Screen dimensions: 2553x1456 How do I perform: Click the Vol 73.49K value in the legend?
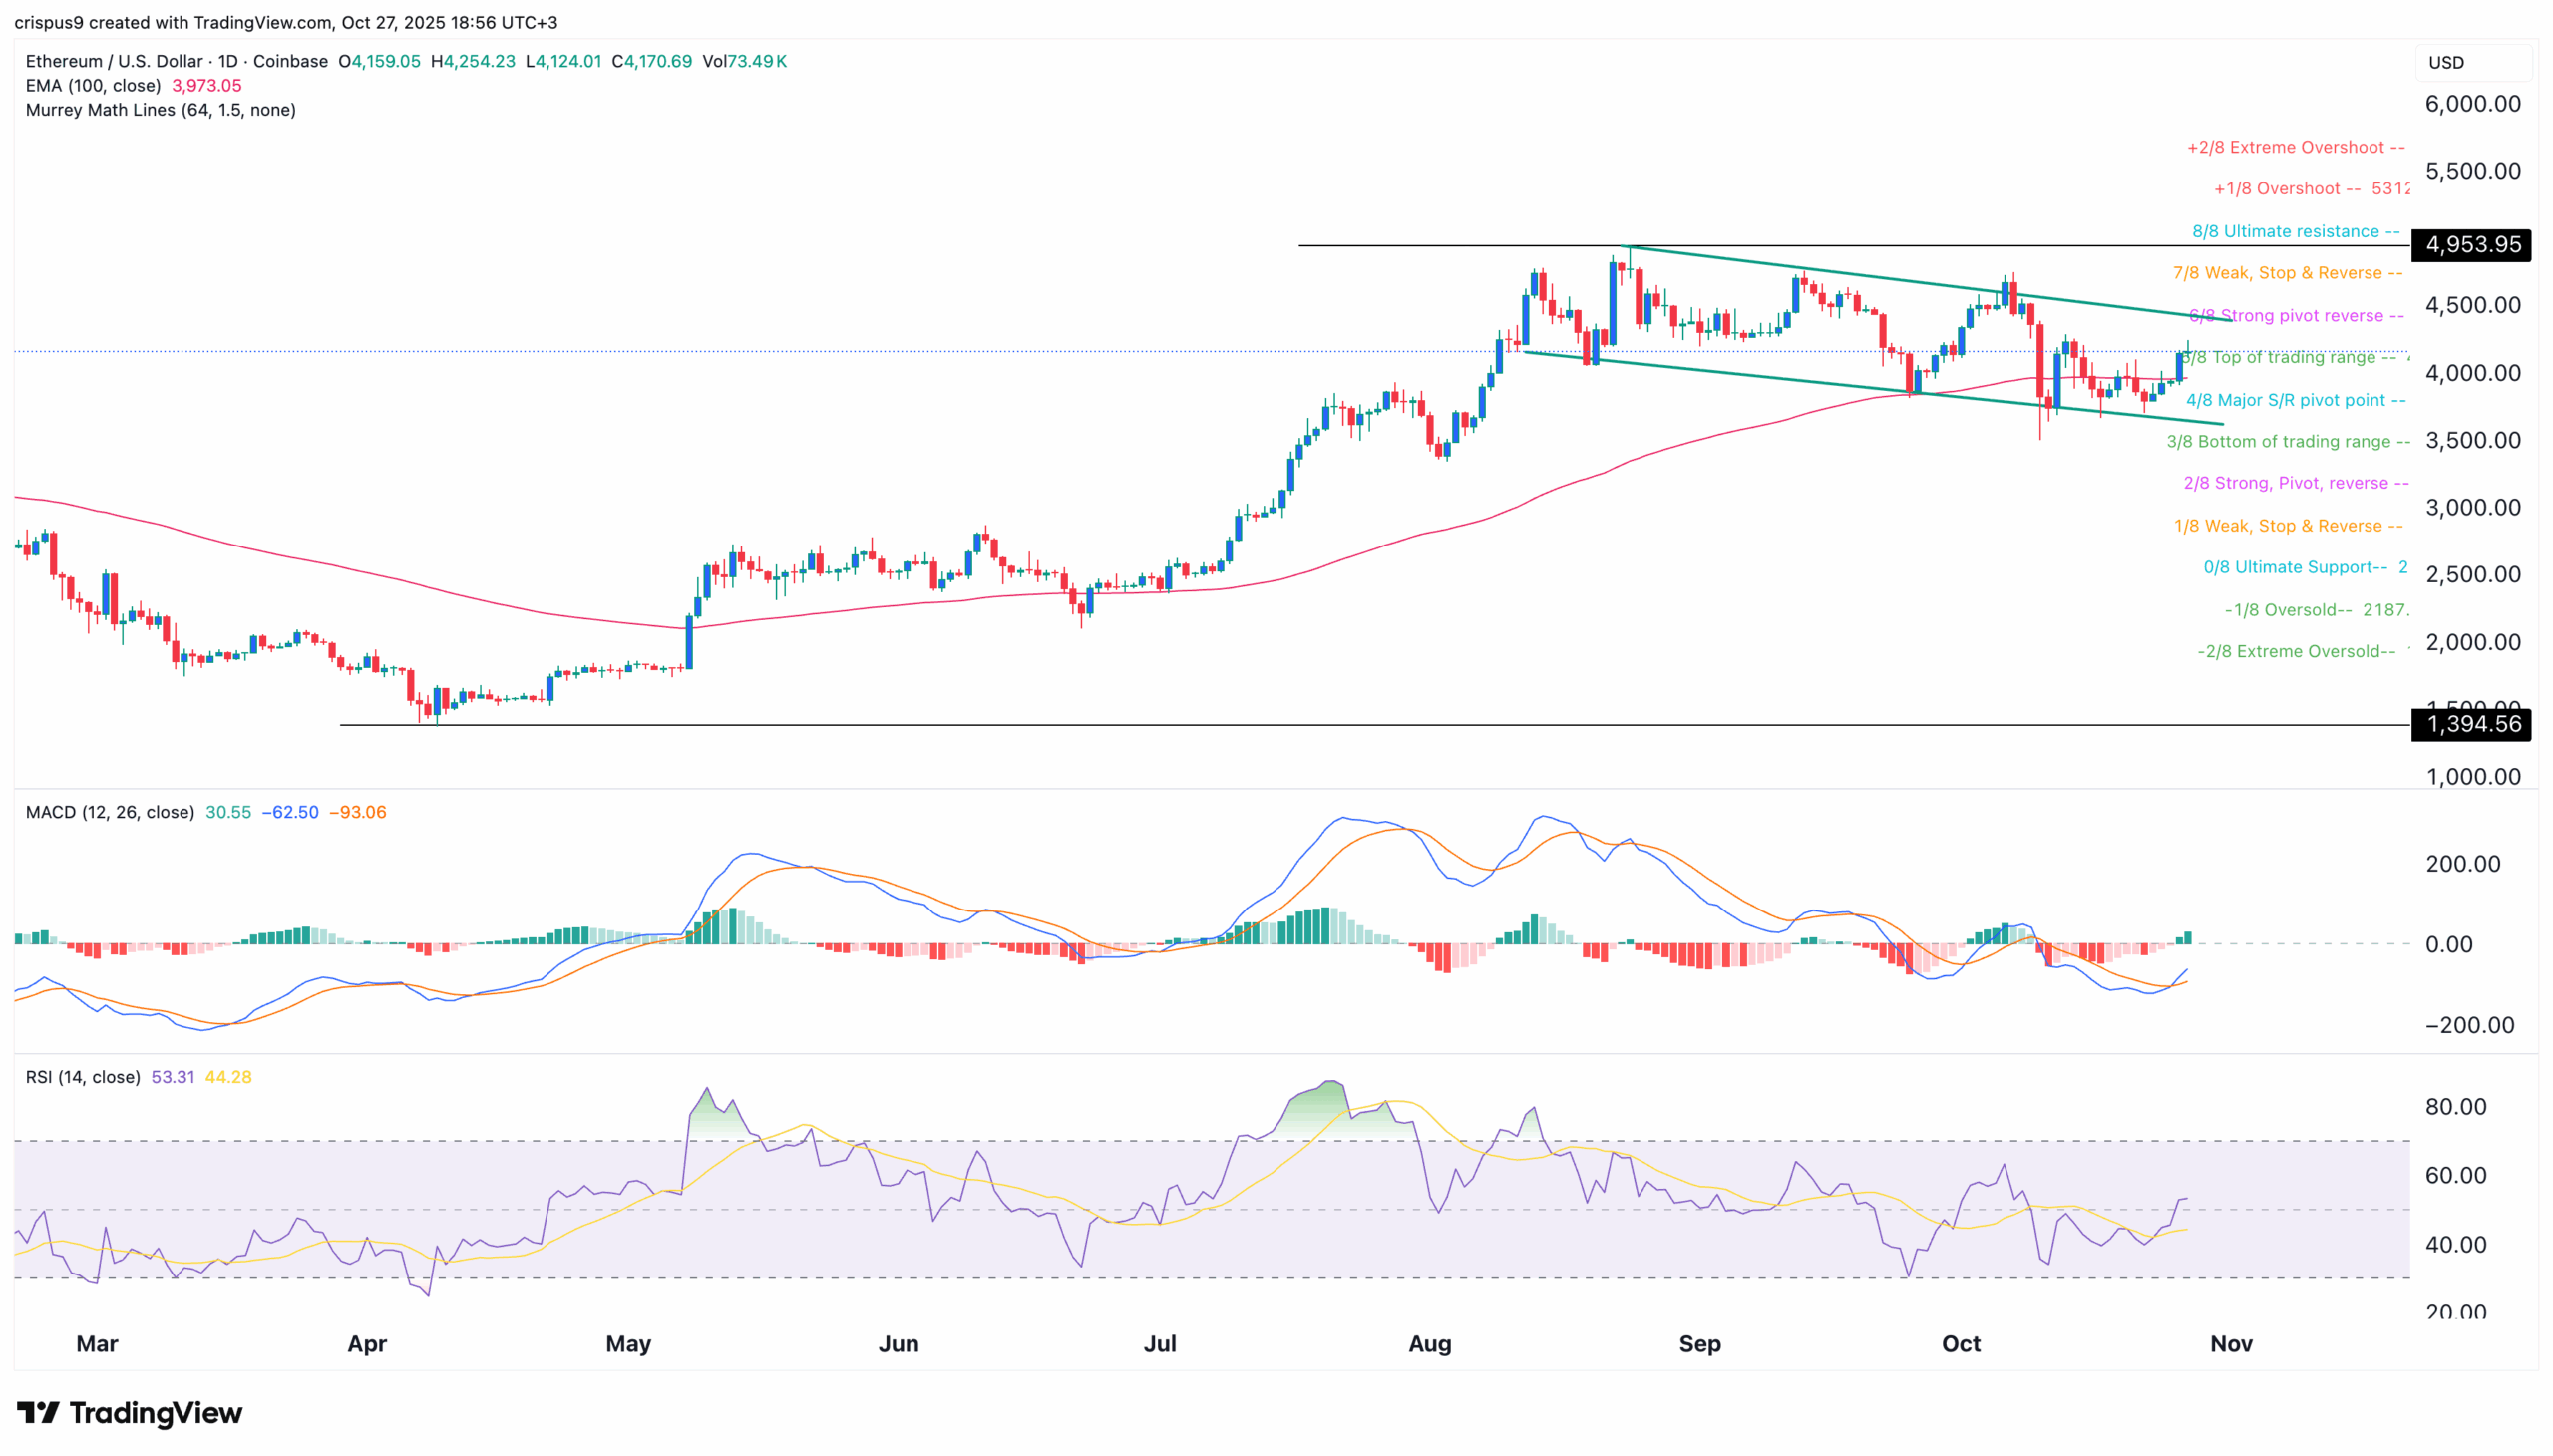[x=751, y=61]
